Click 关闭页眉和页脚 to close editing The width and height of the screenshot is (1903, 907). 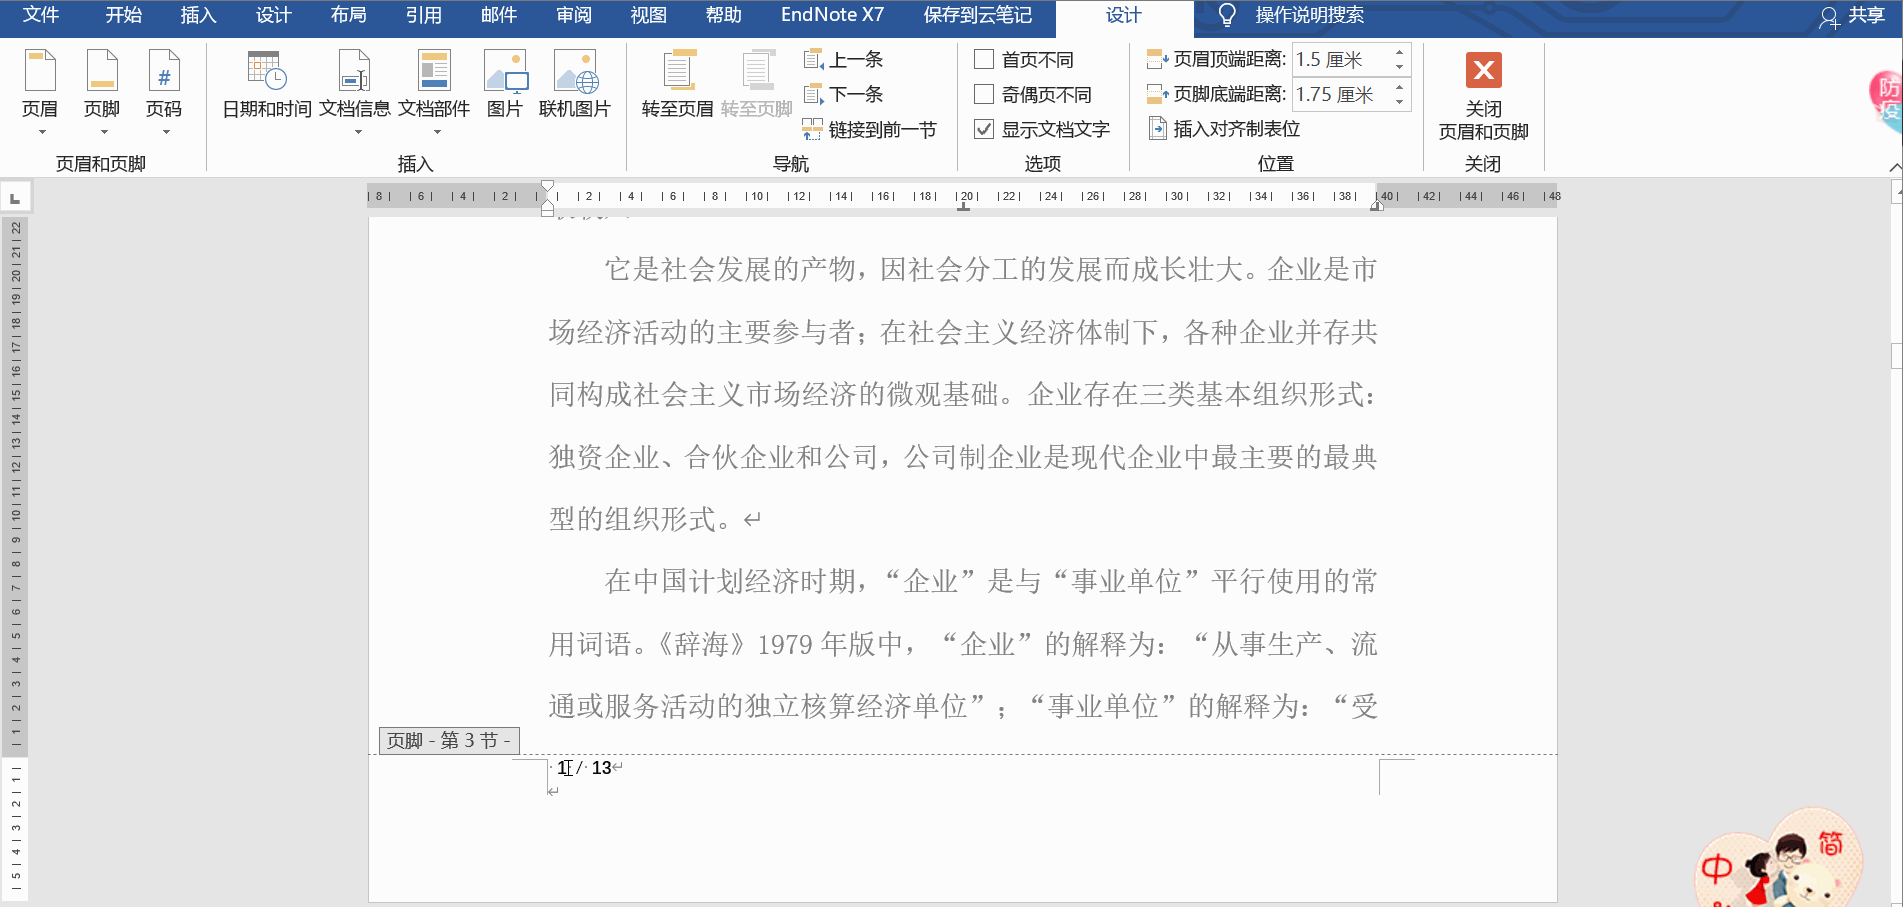pyautogui.click(x=1483, y=95)
